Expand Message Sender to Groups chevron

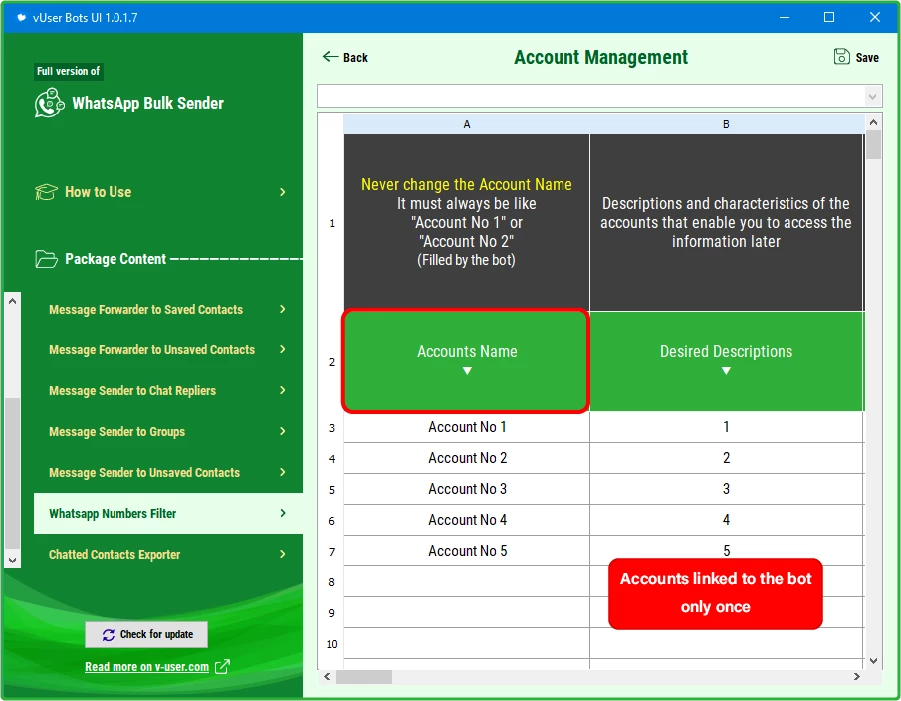tap(282, 431)
